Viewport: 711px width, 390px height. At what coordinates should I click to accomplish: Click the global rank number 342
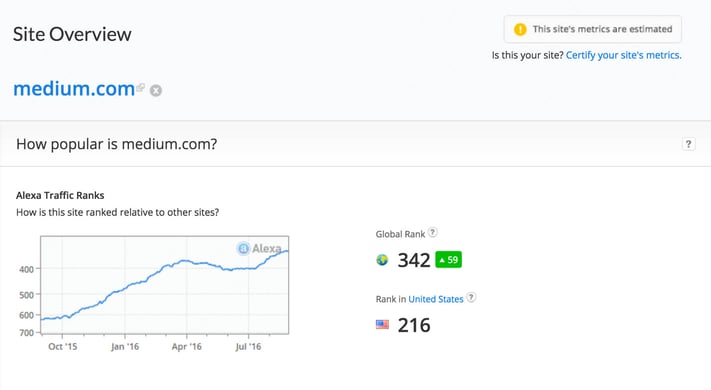(x=414, y=260)
